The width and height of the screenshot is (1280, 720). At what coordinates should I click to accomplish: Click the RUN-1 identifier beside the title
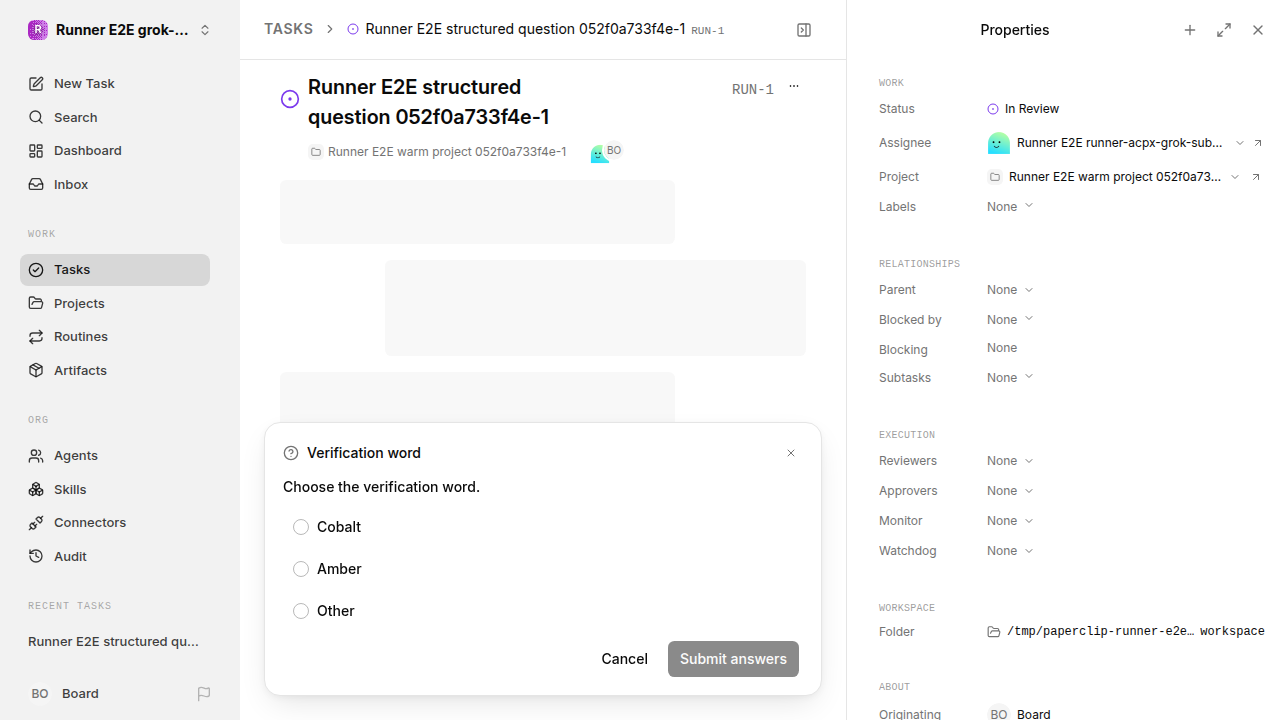(753, 89)
